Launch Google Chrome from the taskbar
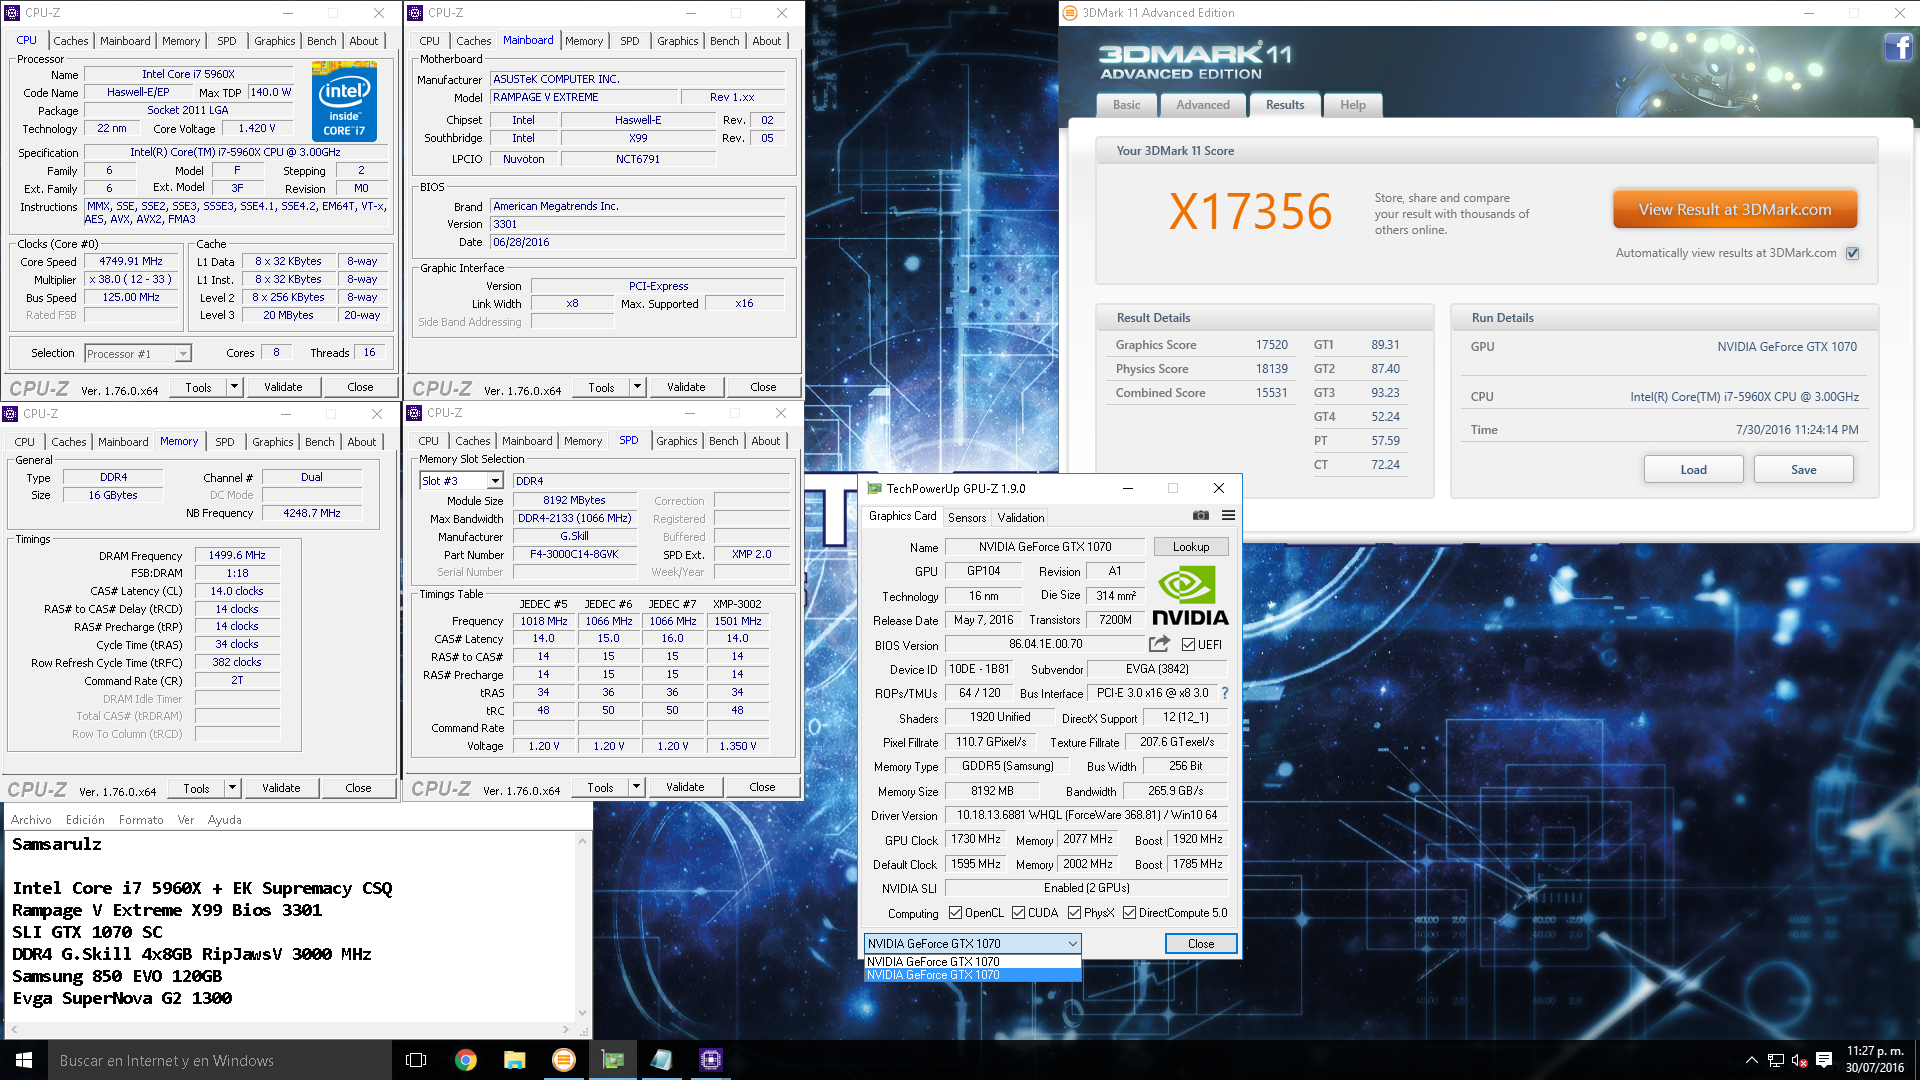The width and height of the screenshot is (1920, 1080). pyautogui.click(x=465, y=1060)
